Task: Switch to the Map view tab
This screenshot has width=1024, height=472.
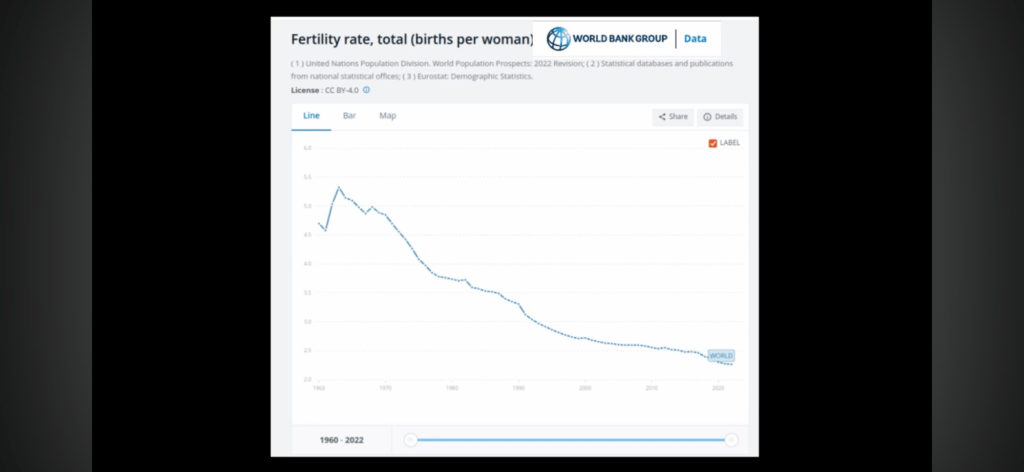Action: (387, 116)
